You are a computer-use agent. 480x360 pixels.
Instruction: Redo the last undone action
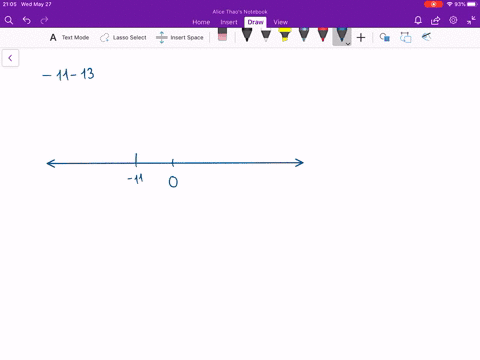click(x=44, y=21)
